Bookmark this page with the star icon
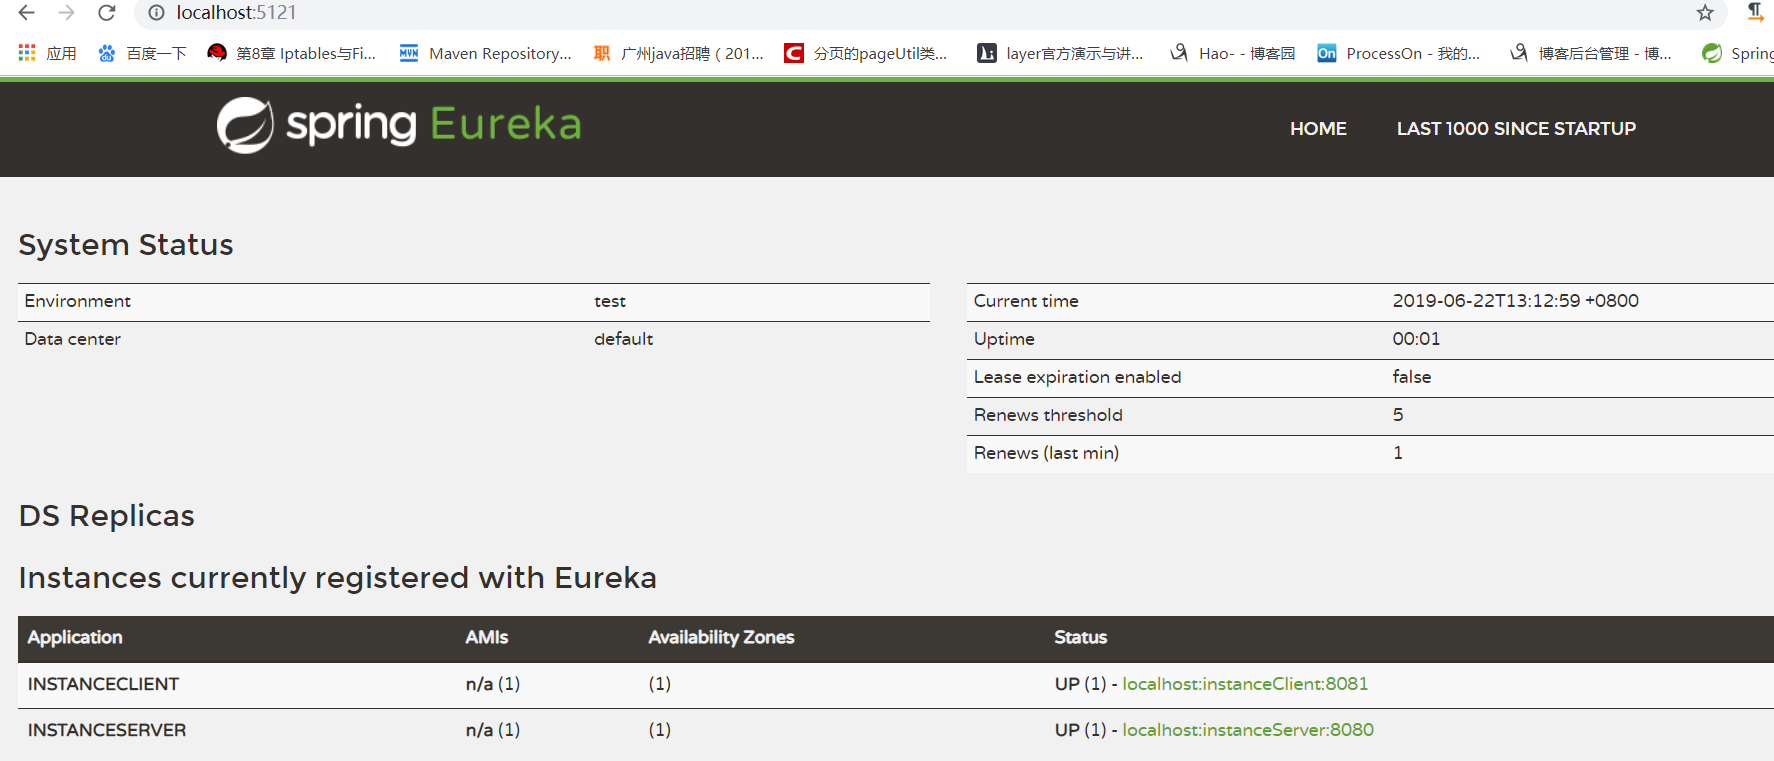Image resolution: width=1774 pixels, height=761 pixels. coord(1705,13)
